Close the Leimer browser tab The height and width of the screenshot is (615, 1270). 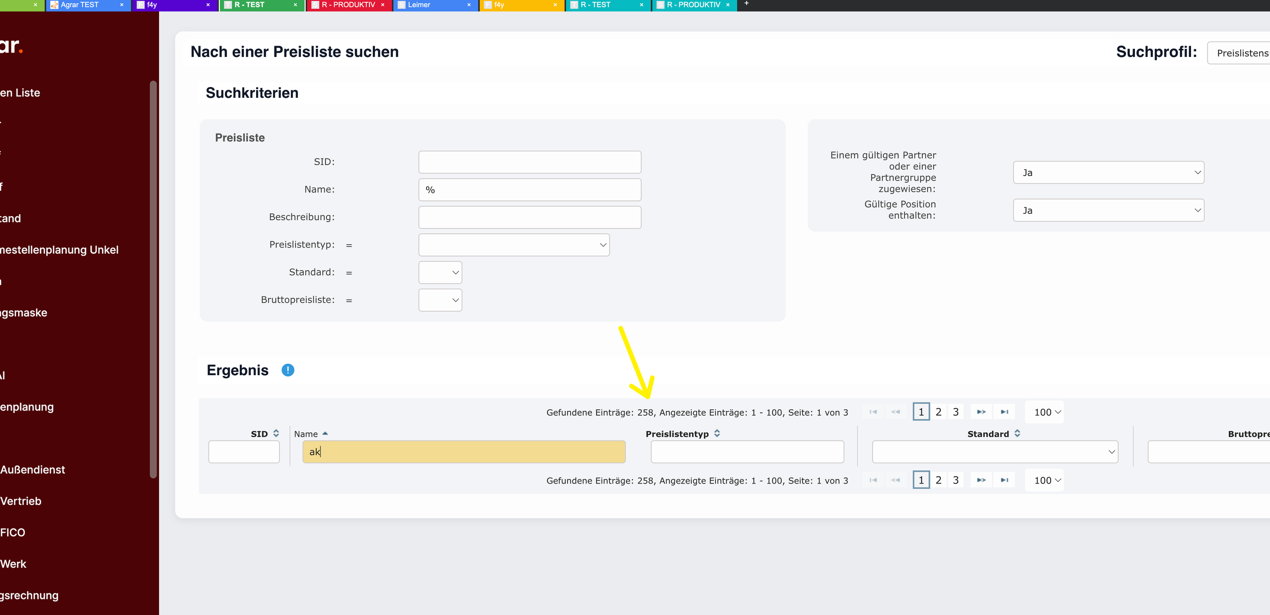469,5
